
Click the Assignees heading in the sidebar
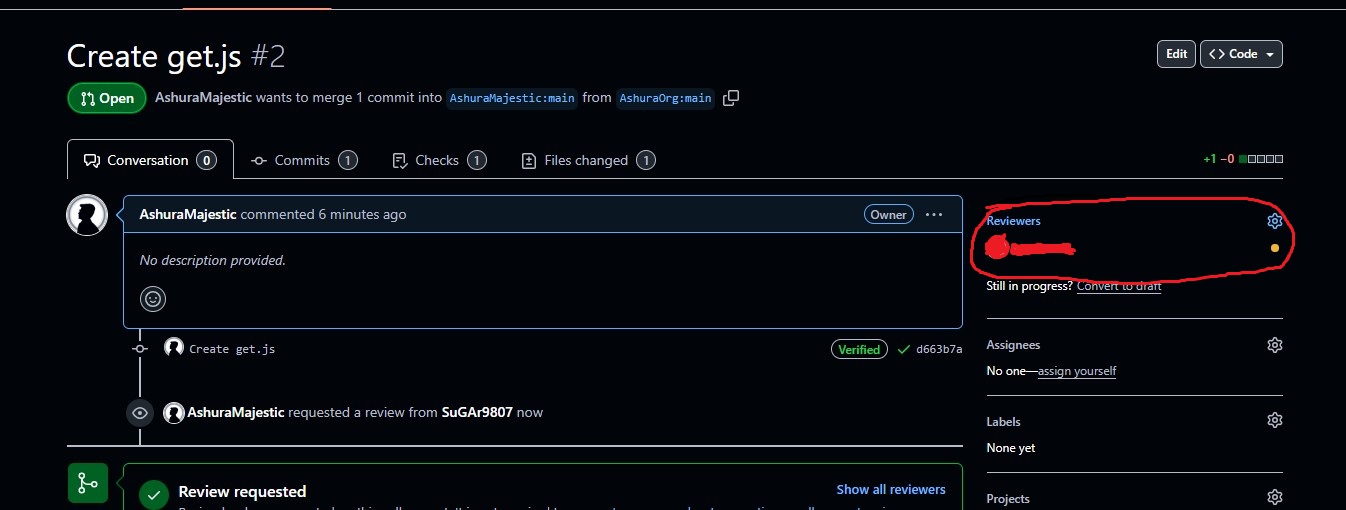(1013, 345)
